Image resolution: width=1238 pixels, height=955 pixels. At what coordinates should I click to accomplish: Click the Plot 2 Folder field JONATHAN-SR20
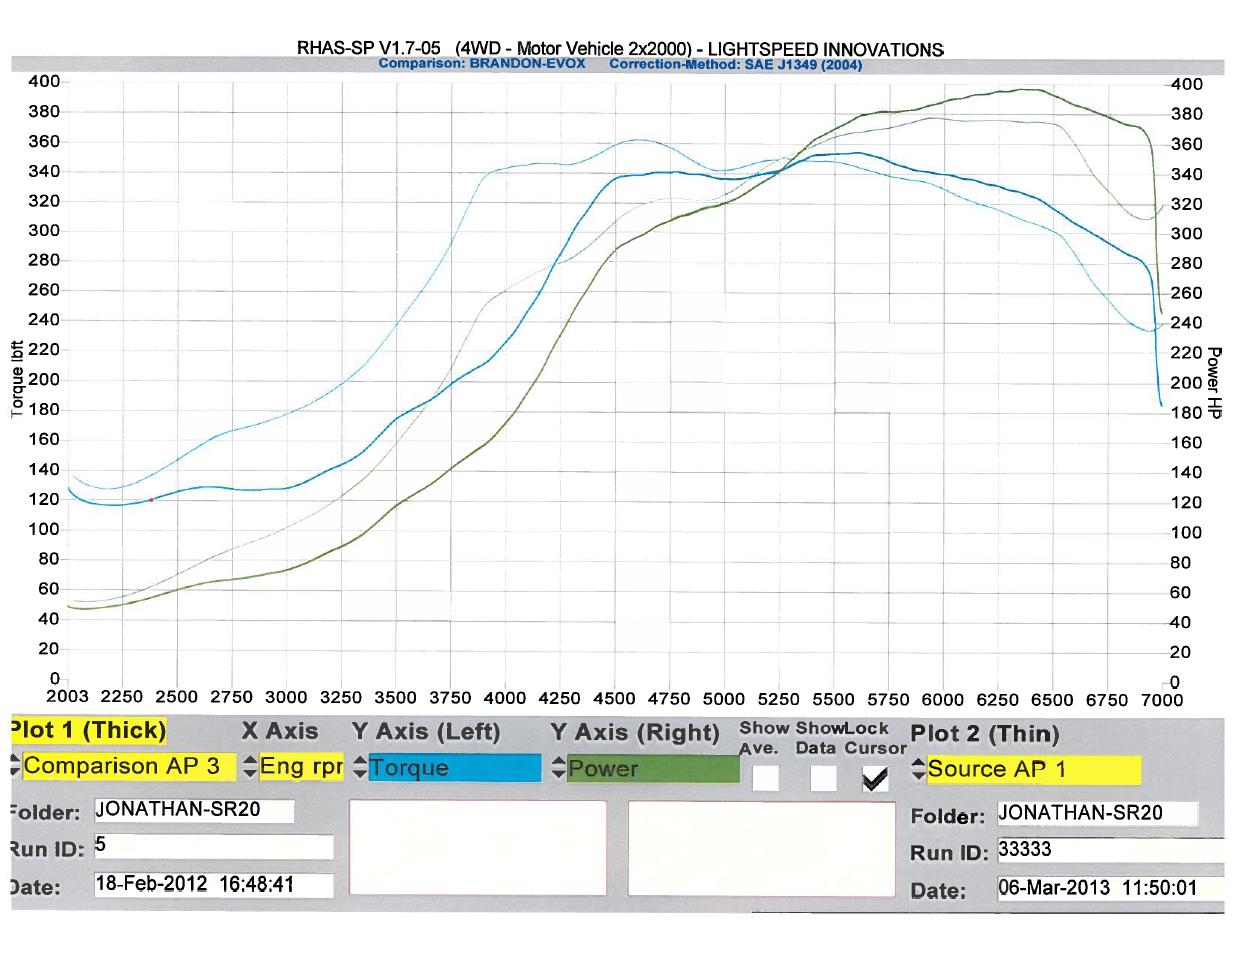point(1097,813)
